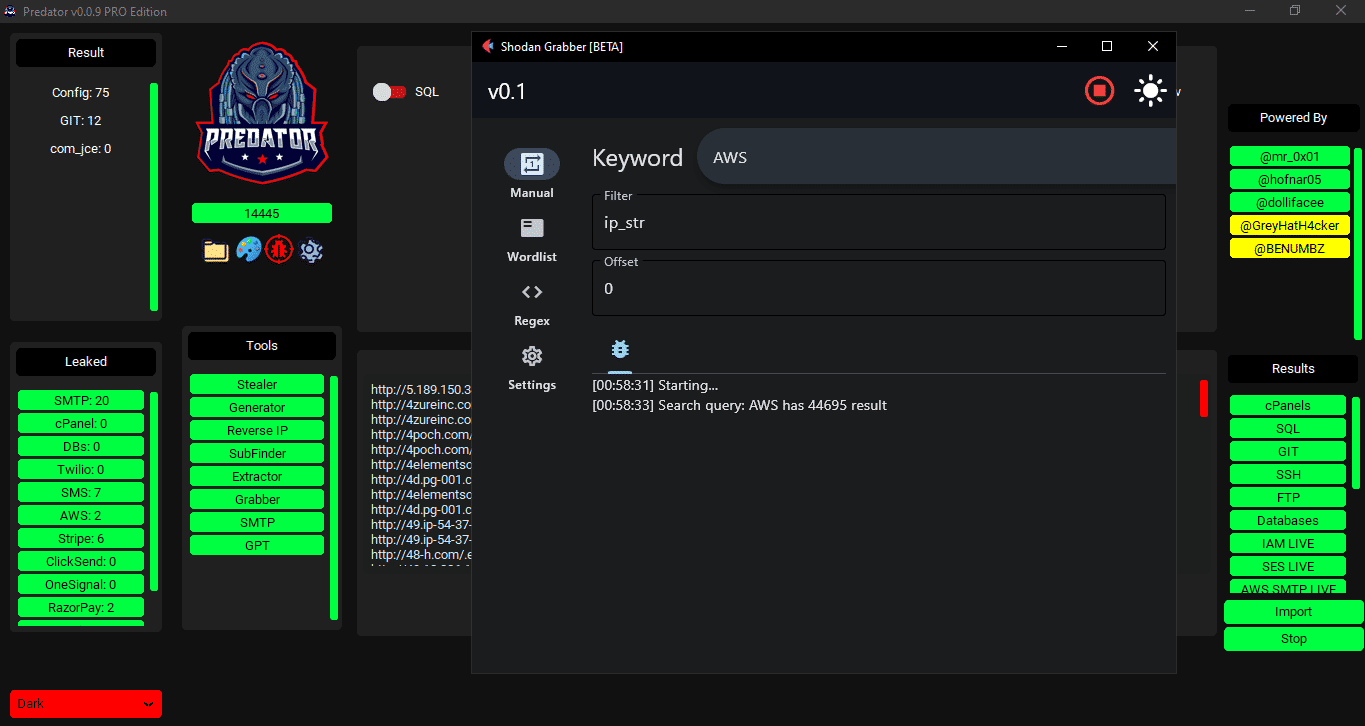The image size is (1365, 726).
Task: Toggle the SQL switch
Action: (x=388, y=92)
